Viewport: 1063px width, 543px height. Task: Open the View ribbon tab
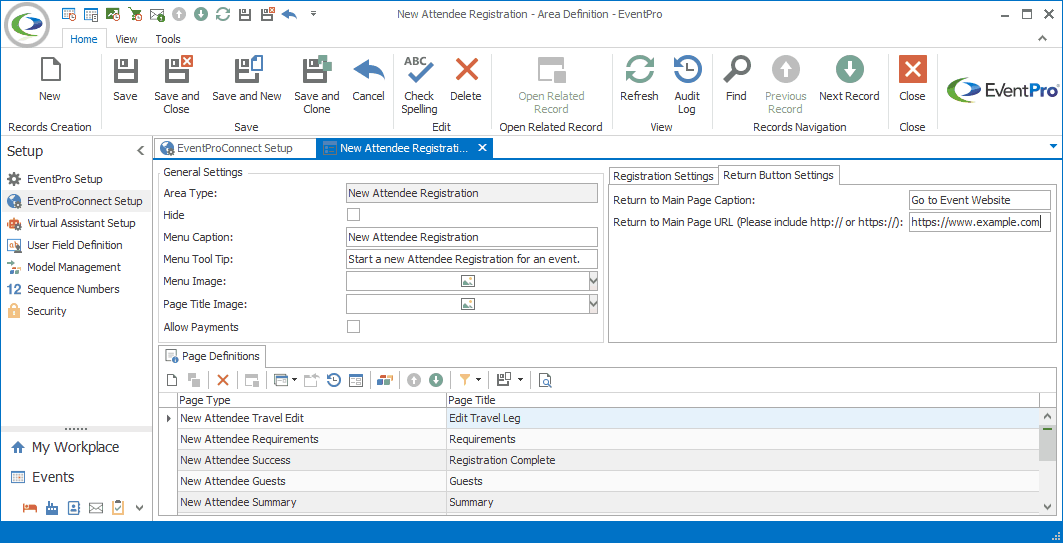(126, 39)
